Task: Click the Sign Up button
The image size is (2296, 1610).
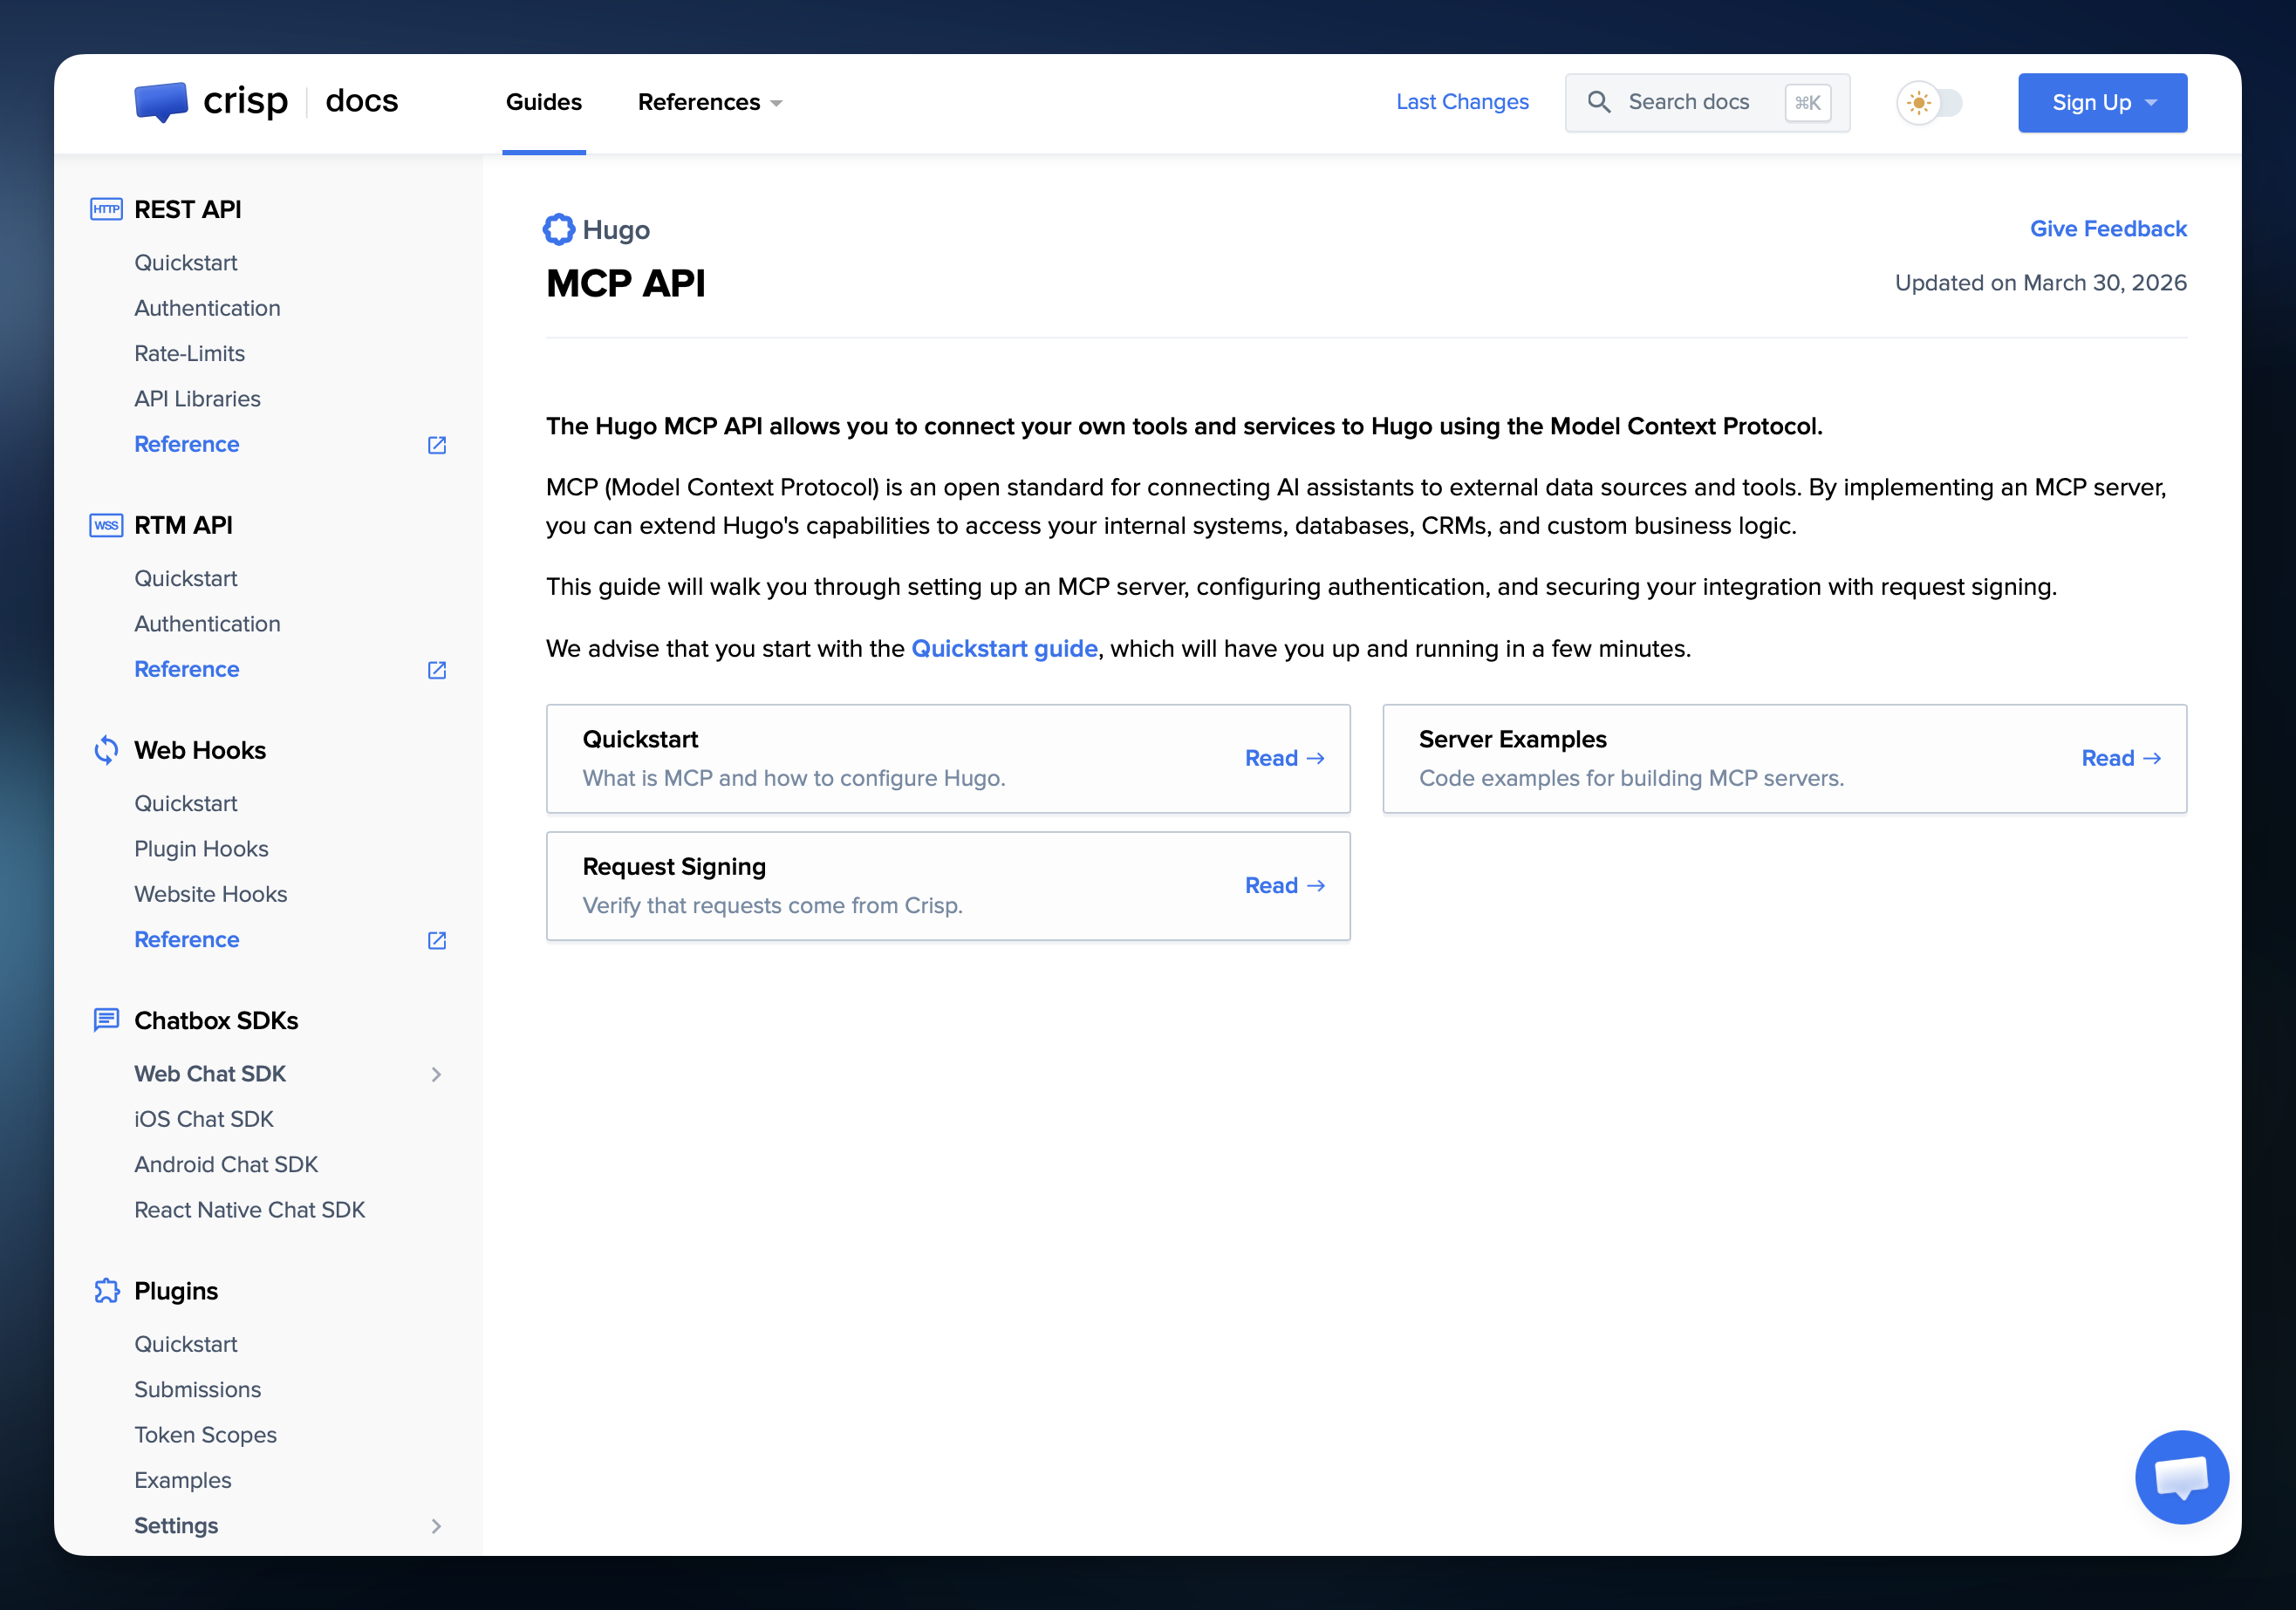Action: click(2102, 102)
